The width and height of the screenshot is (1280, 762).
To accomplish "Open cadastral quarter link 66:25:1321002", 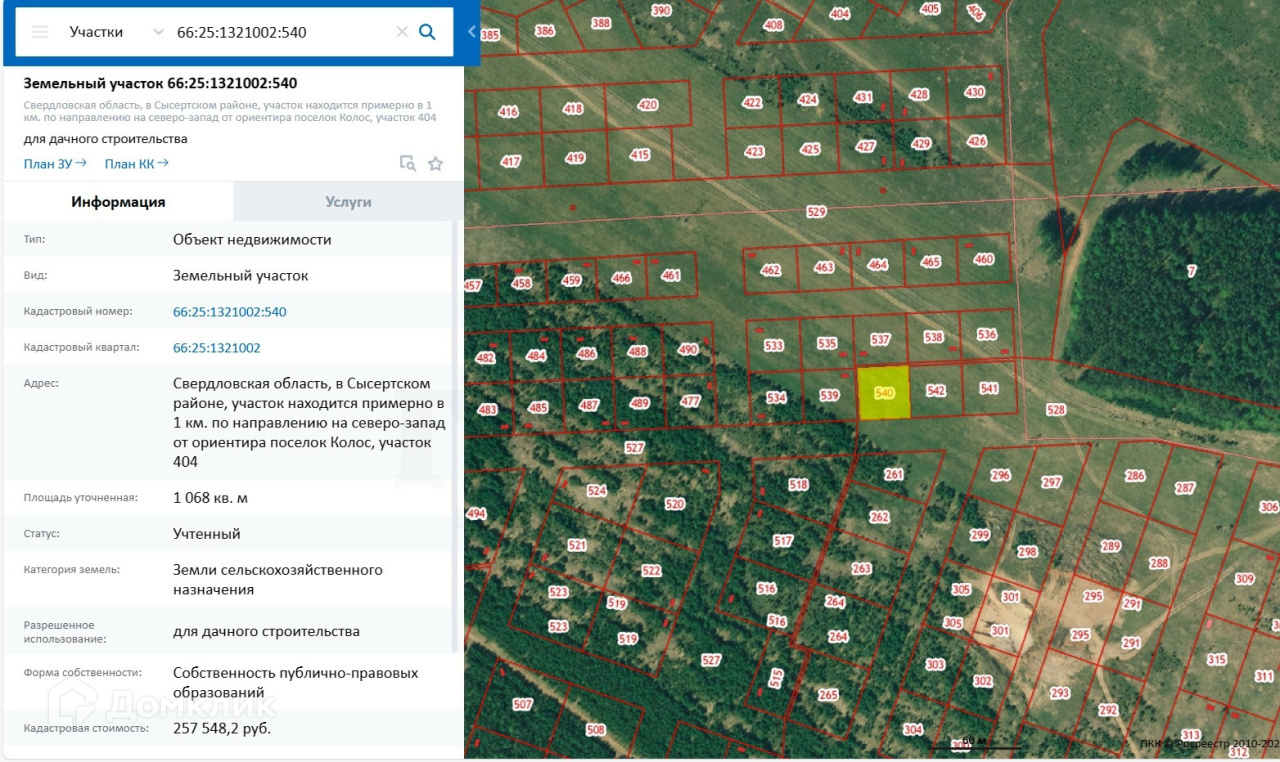I will click(216, 348).
